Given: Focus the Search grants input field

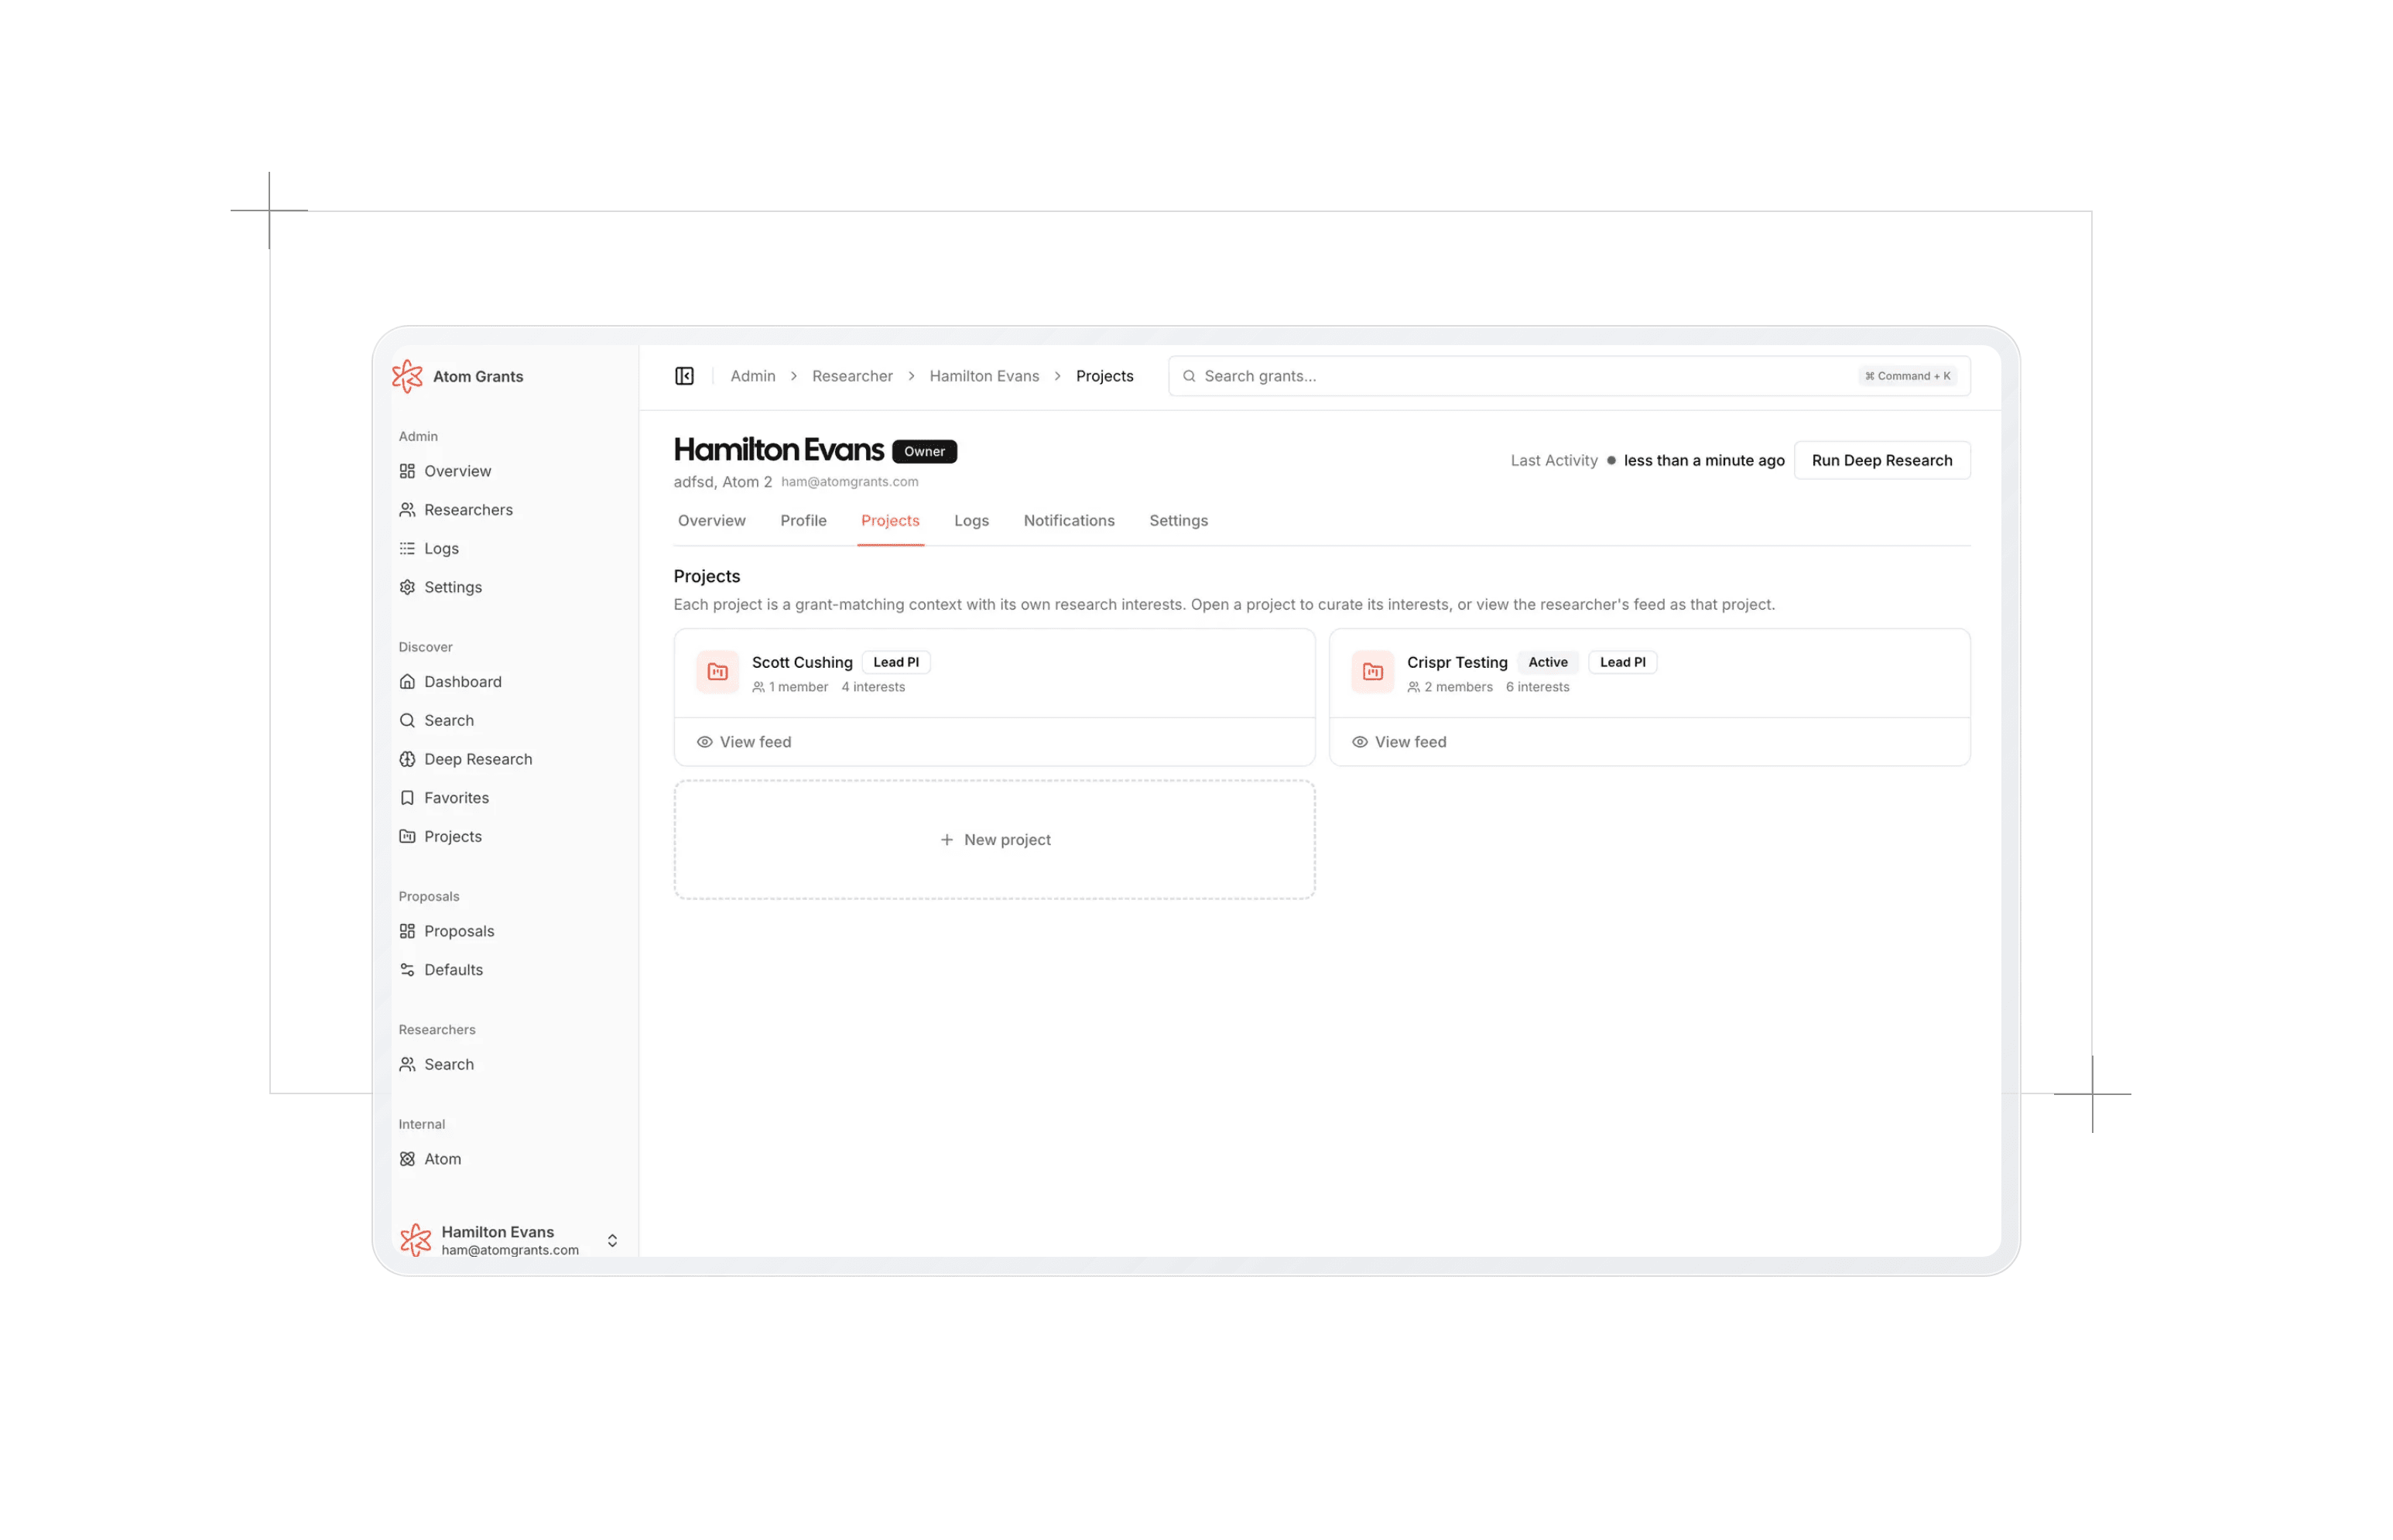Looking at the screenshot, I should tap(1569, 376).
